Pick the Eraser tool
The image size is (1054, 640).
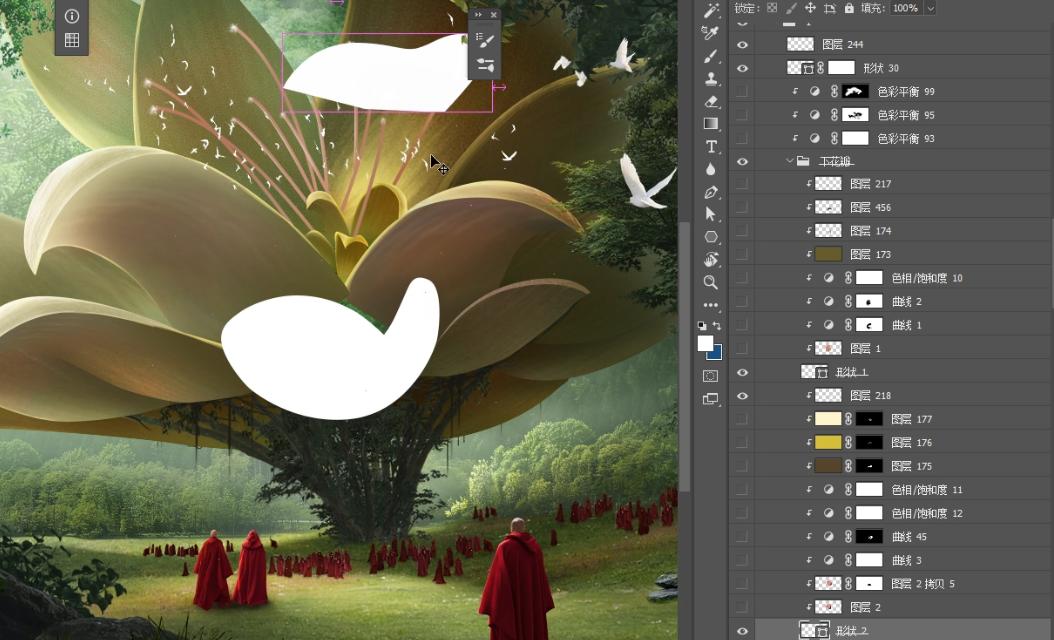(711, 101)
